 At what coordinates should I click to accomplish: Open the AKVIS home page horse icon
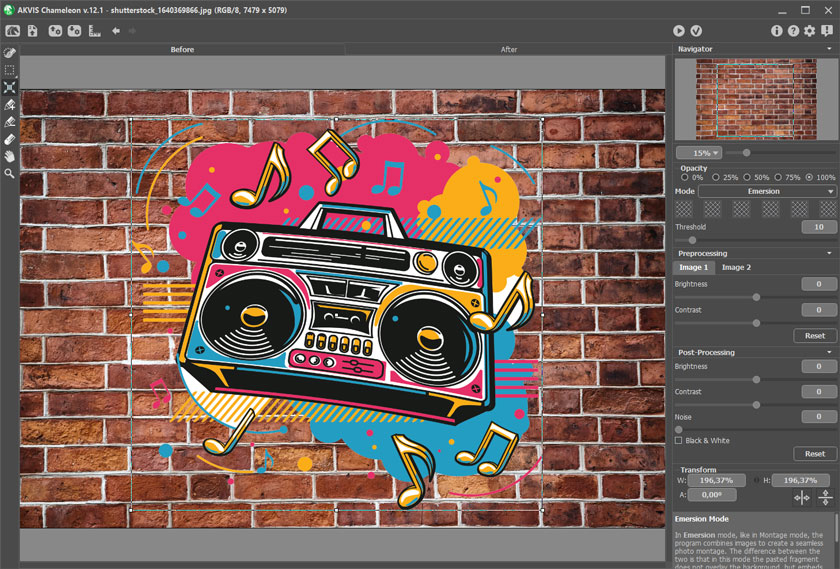(x=12, y=31)
